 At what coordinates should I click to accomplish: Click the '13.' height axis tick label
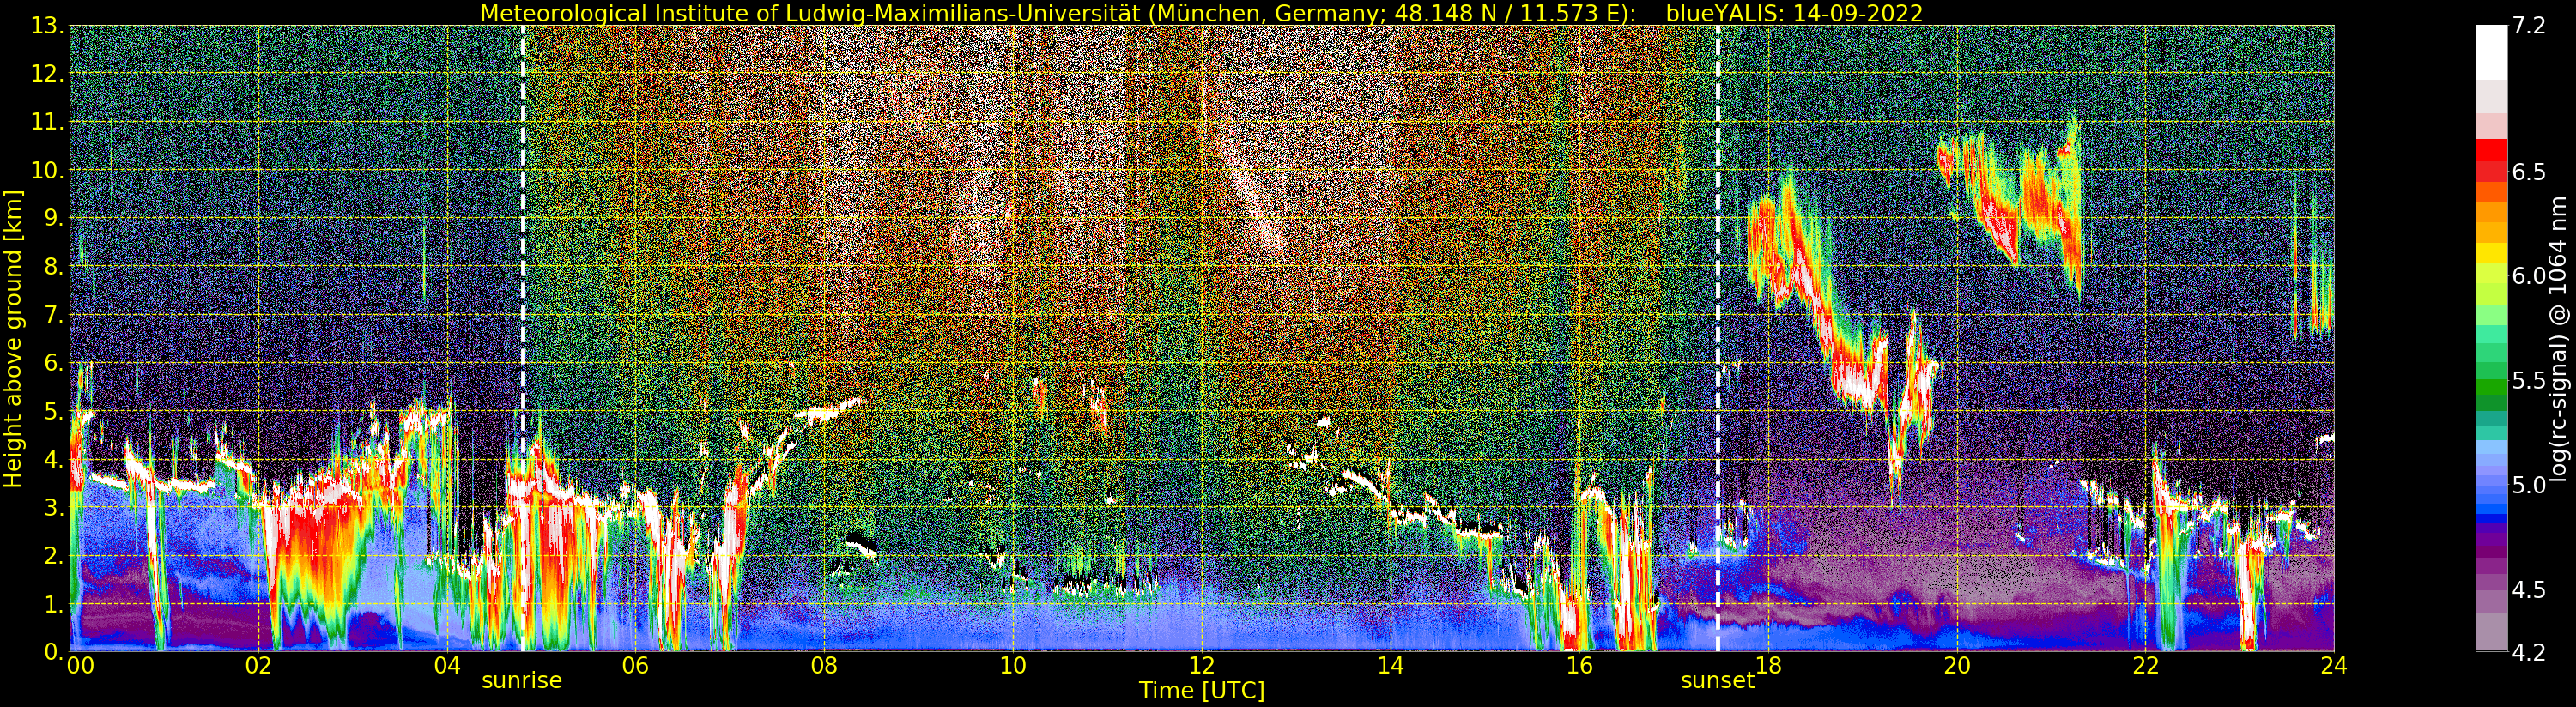point(47,26)
